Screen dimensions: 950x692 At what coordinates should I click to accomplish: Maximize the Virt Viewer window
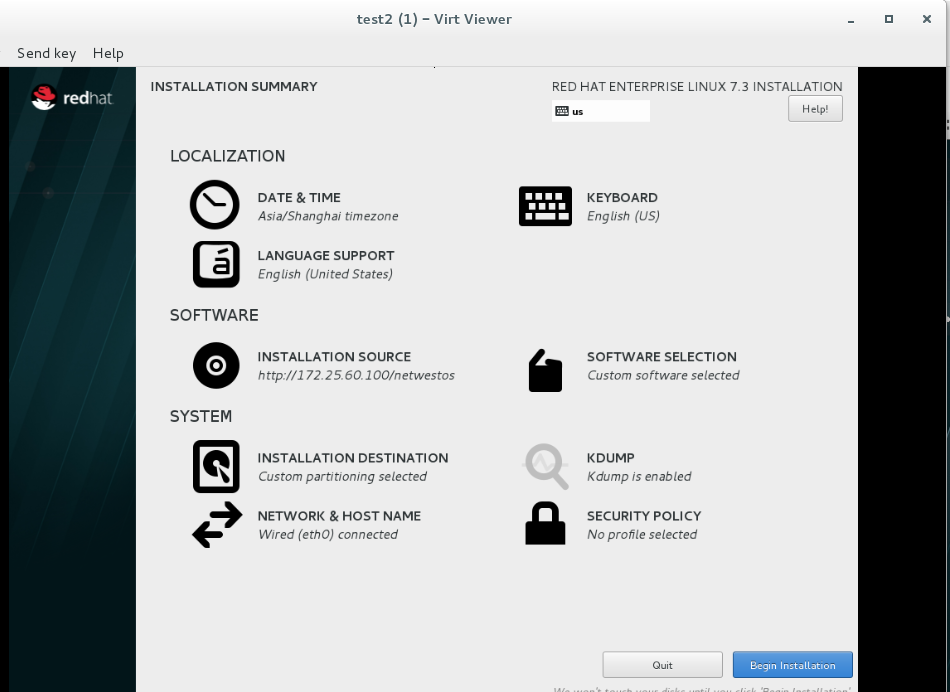tap(889, 19)
